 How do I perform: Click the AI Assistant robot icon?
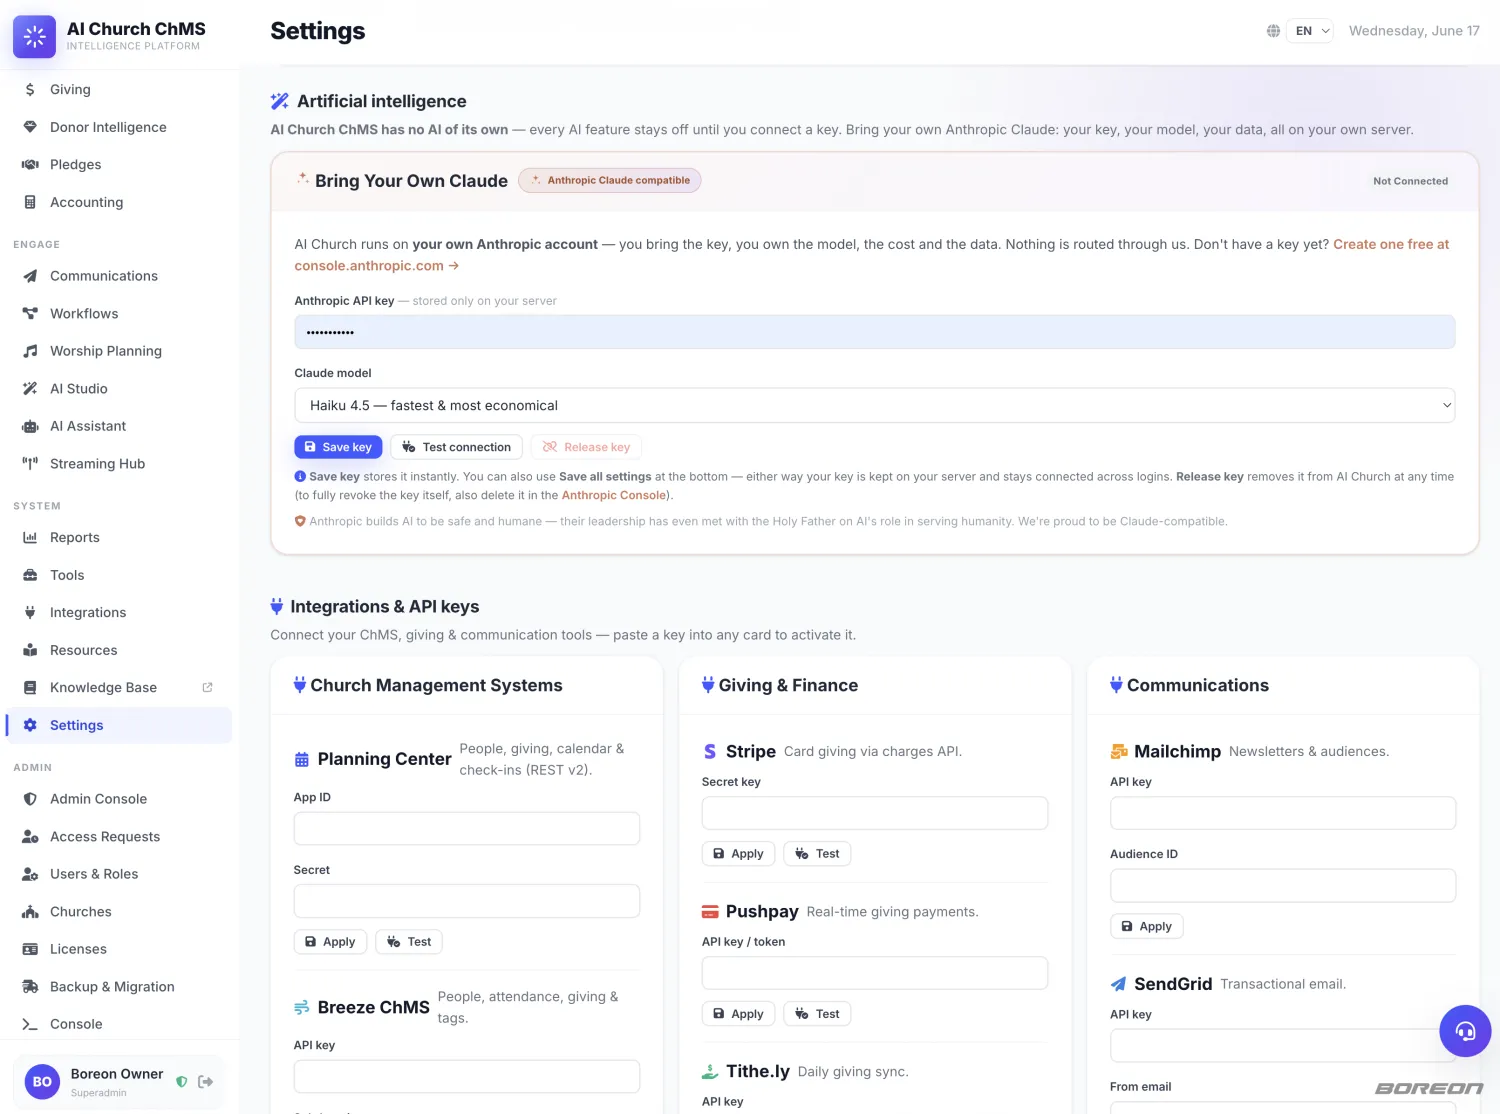tap(30, 426)
